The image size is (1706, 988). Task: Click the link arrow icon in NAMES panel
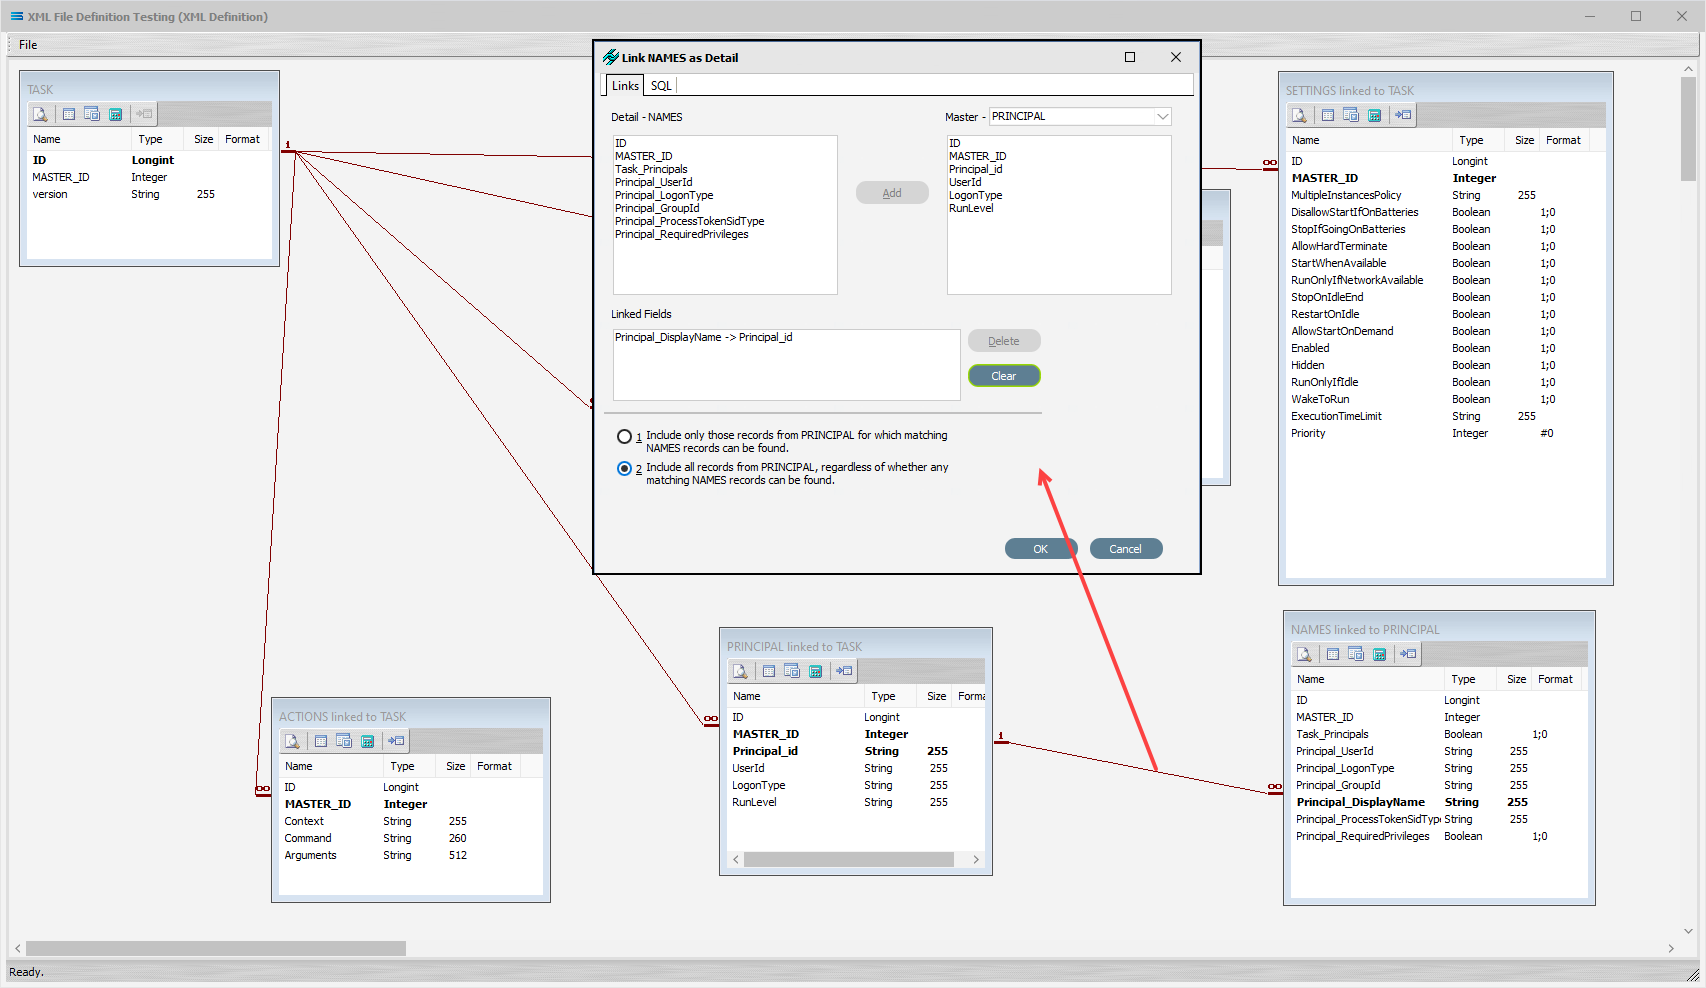(1408, 655)
